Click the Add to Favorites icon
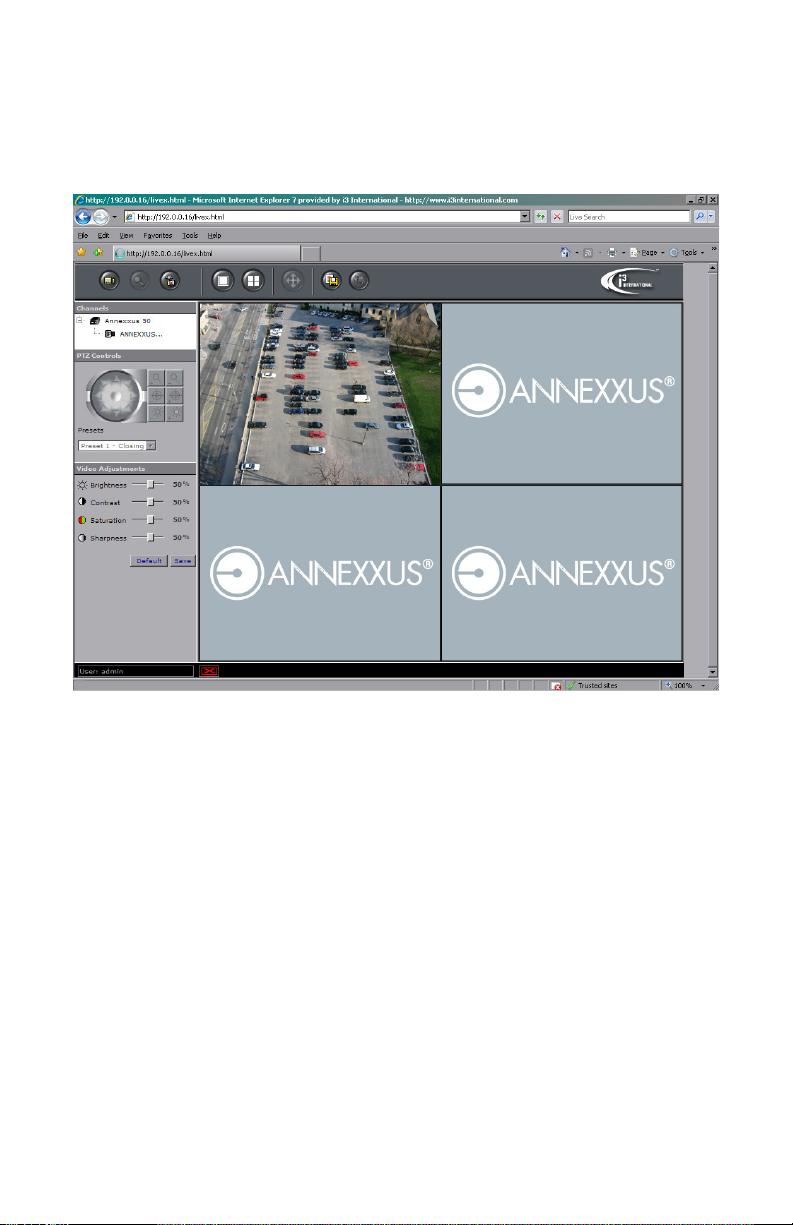793x1225 pixels. [x=98, y=252]
